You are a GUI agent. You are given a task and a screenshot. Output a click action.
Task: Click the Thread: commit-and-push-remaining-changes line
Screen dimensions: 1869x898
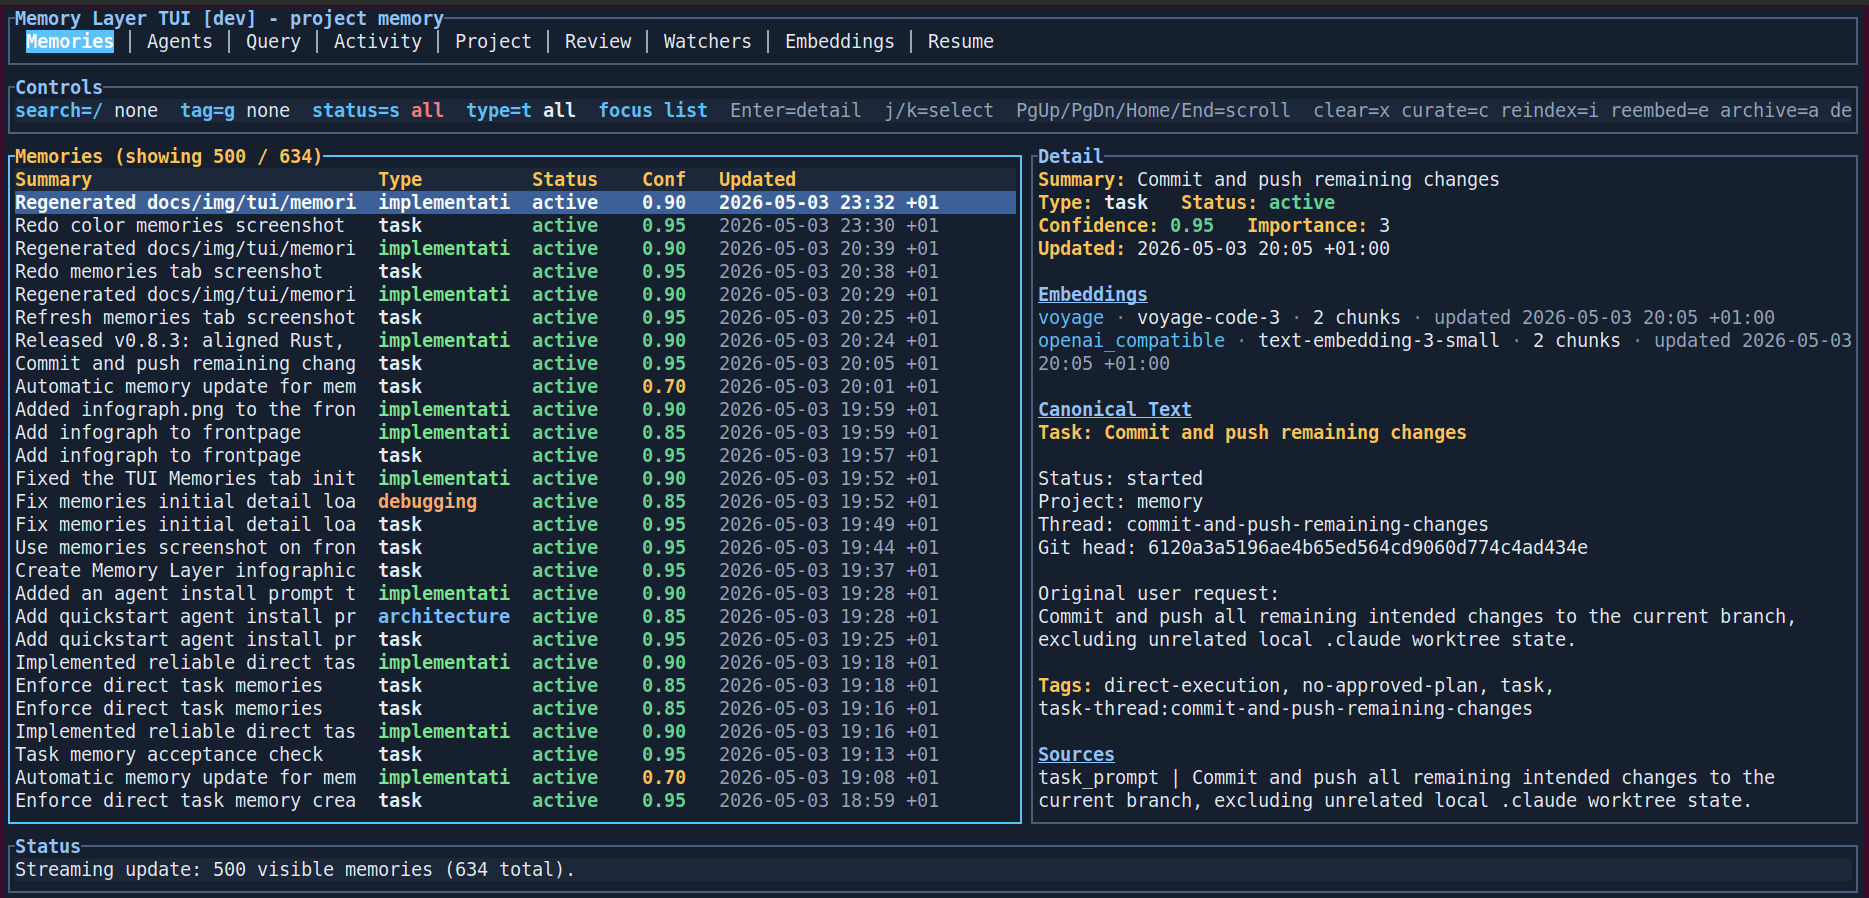1263,524
